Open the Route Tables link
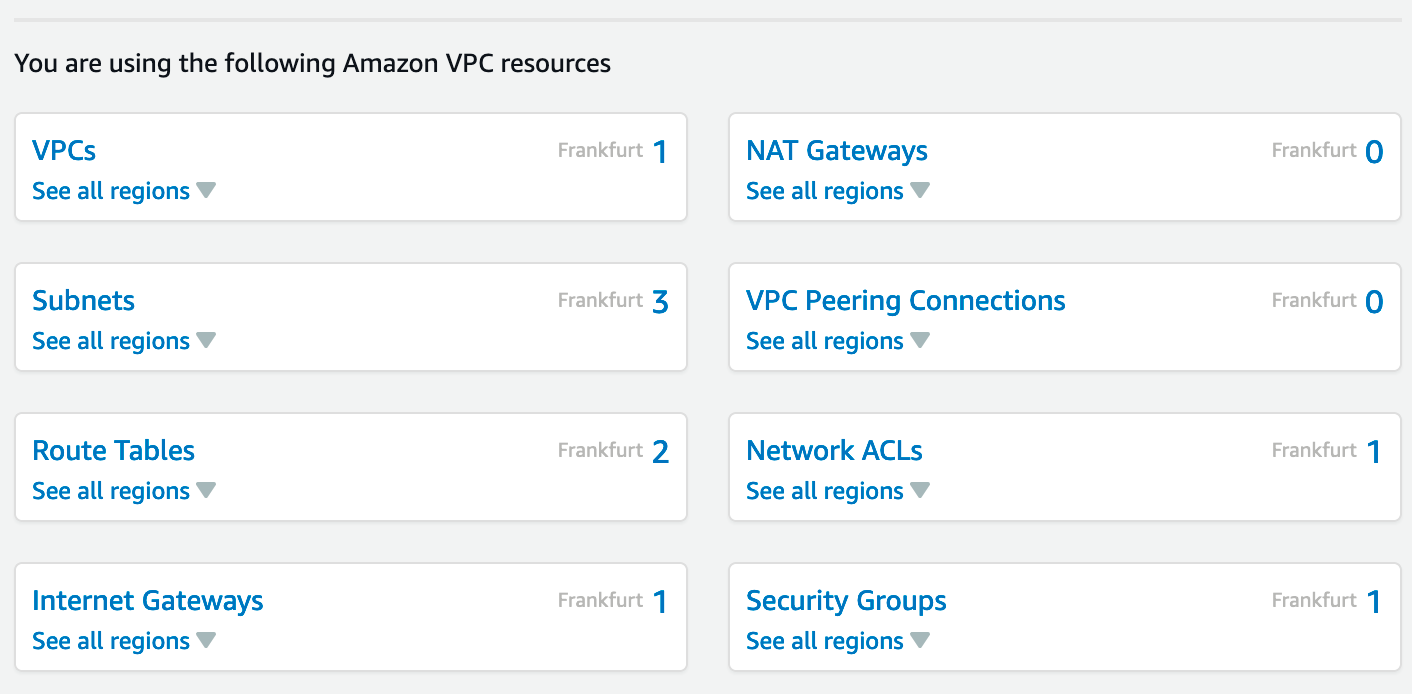This screenshot has width=1412, height=694. coord(113,451)
